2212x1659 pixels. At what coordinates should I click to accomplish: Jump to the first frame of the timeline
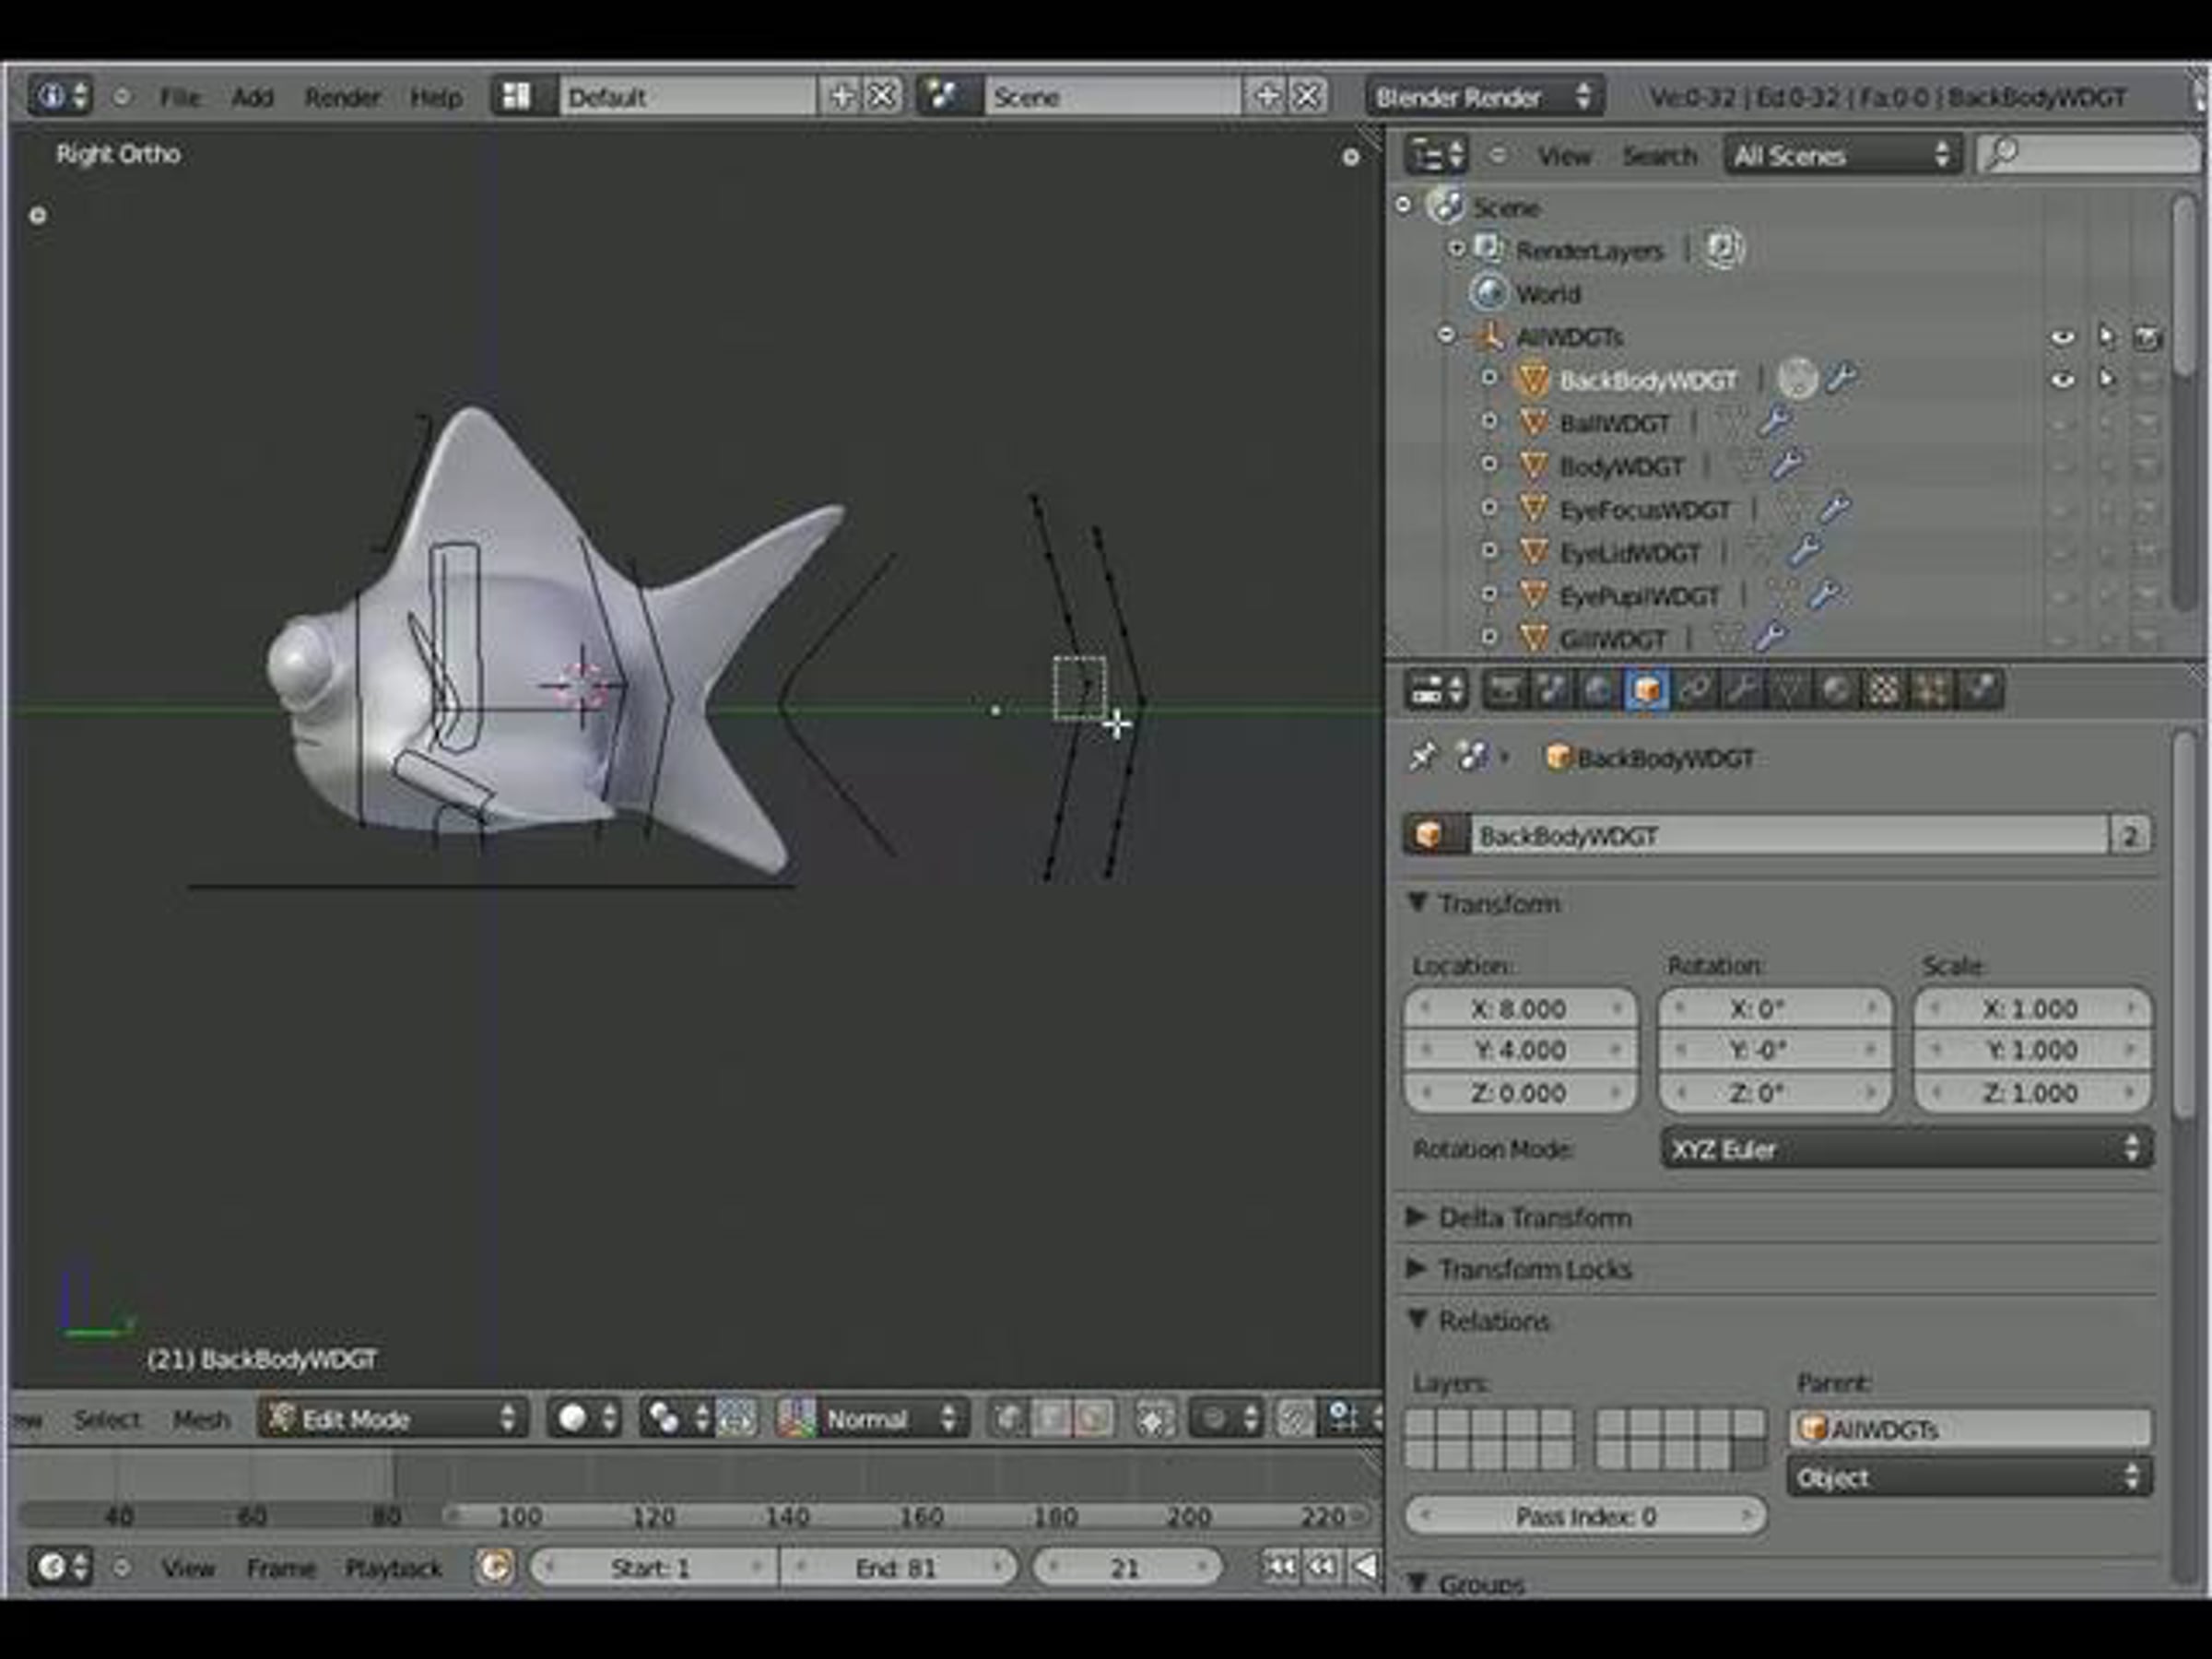1278,1566
